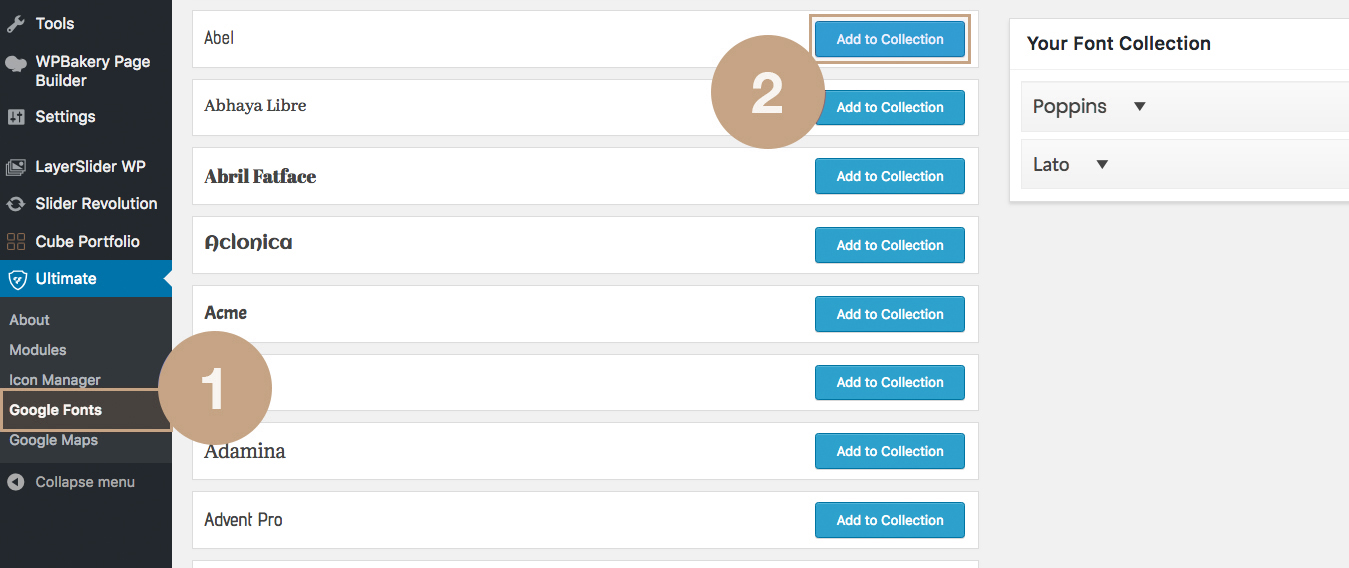Expand the Poppins font options arrow
The width and height of the screenshot is (1349, 568).
tap(1139, 107)
